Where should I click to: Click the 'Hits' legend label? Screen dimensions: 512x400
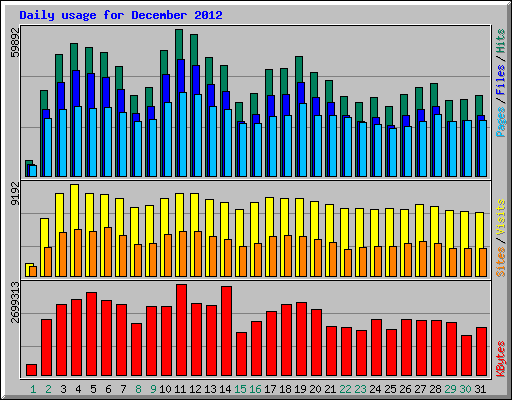click(500, 41)
